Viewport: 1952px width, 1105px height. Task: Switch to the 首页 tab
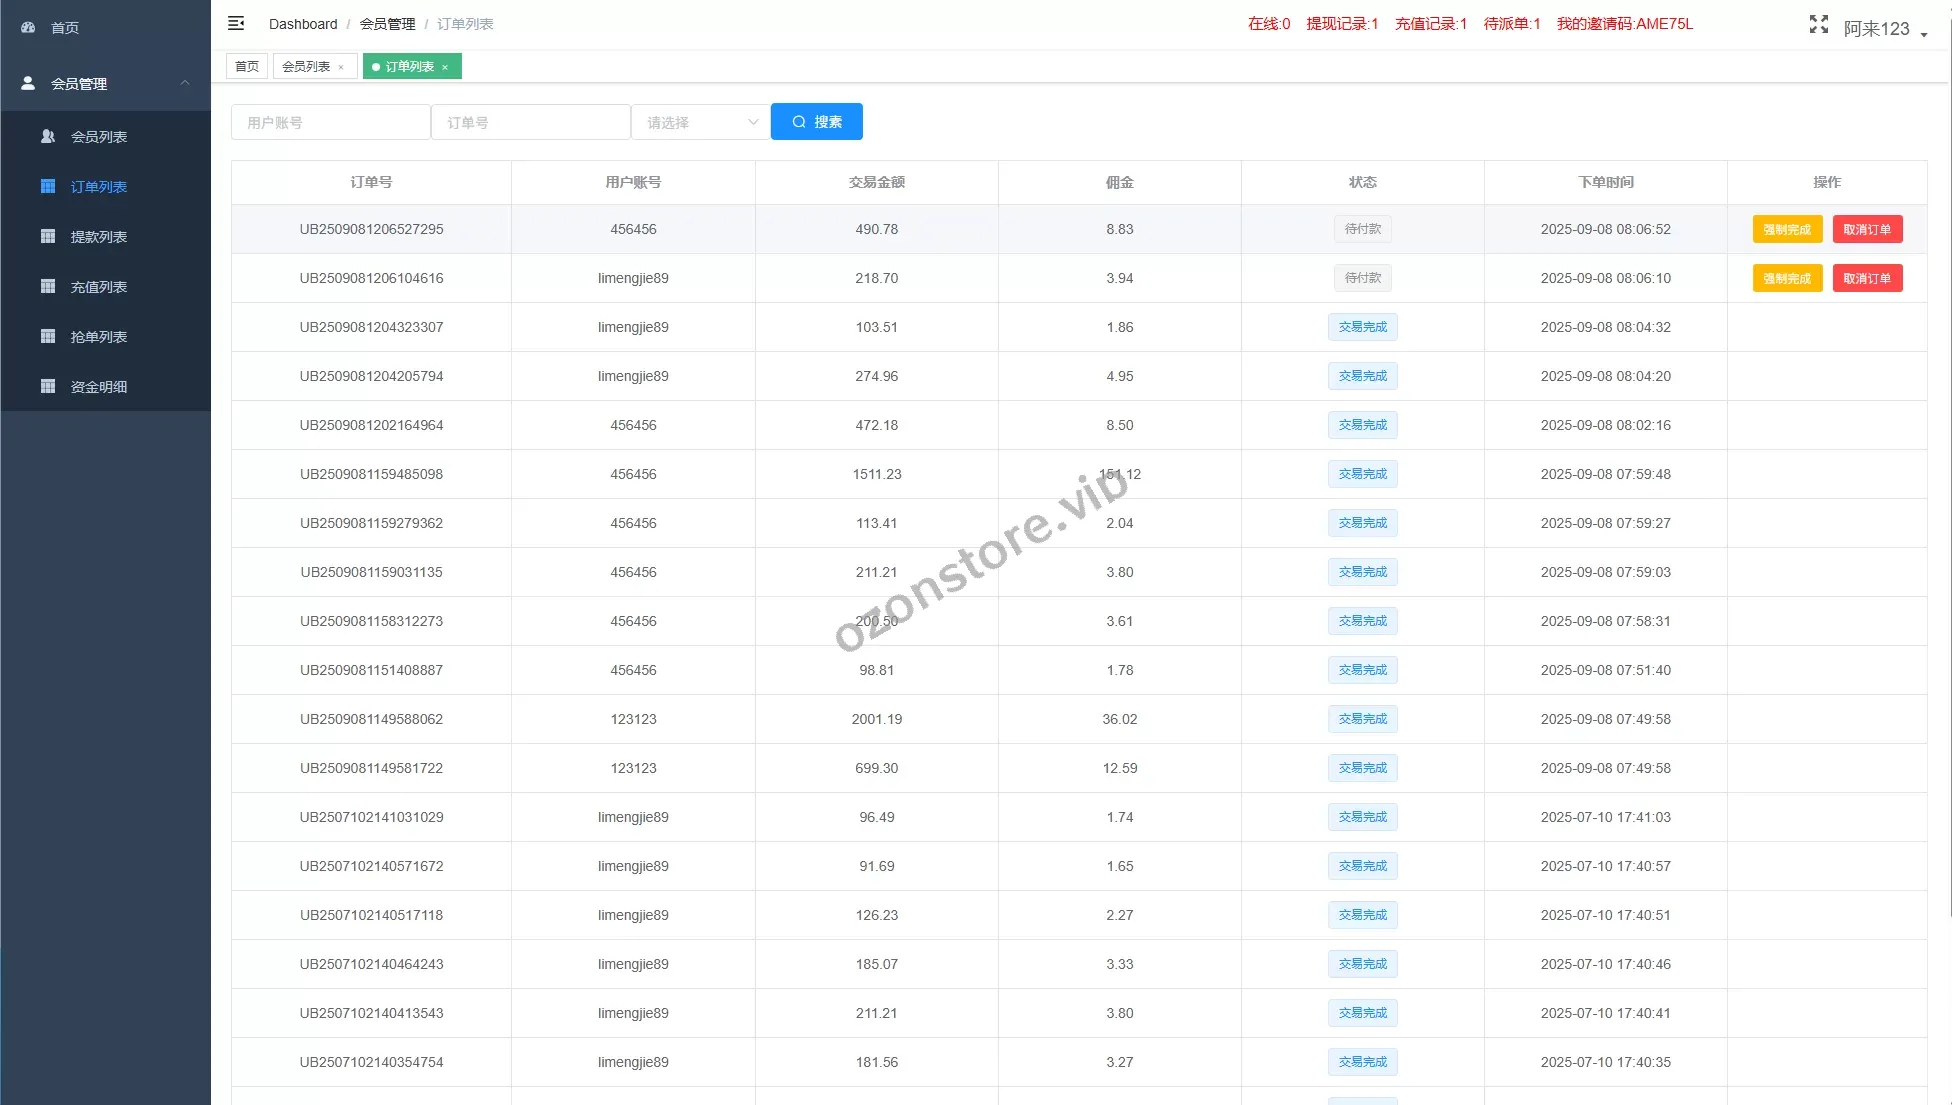[x=247, y=66]
